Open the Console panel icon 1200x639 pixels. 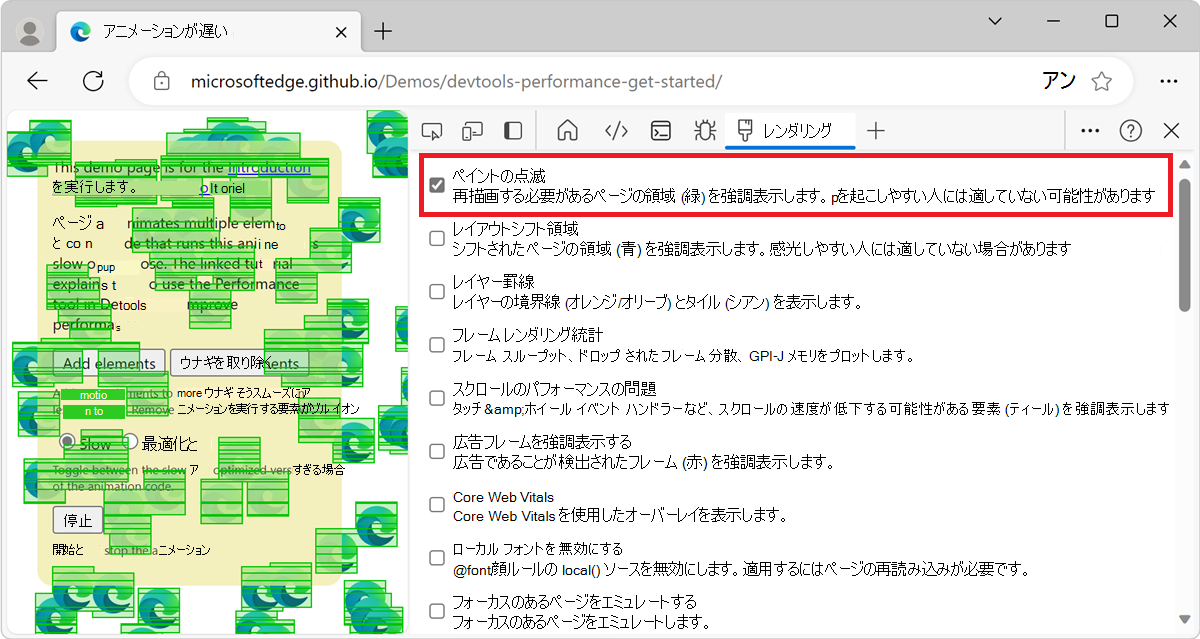click(660, 130)
